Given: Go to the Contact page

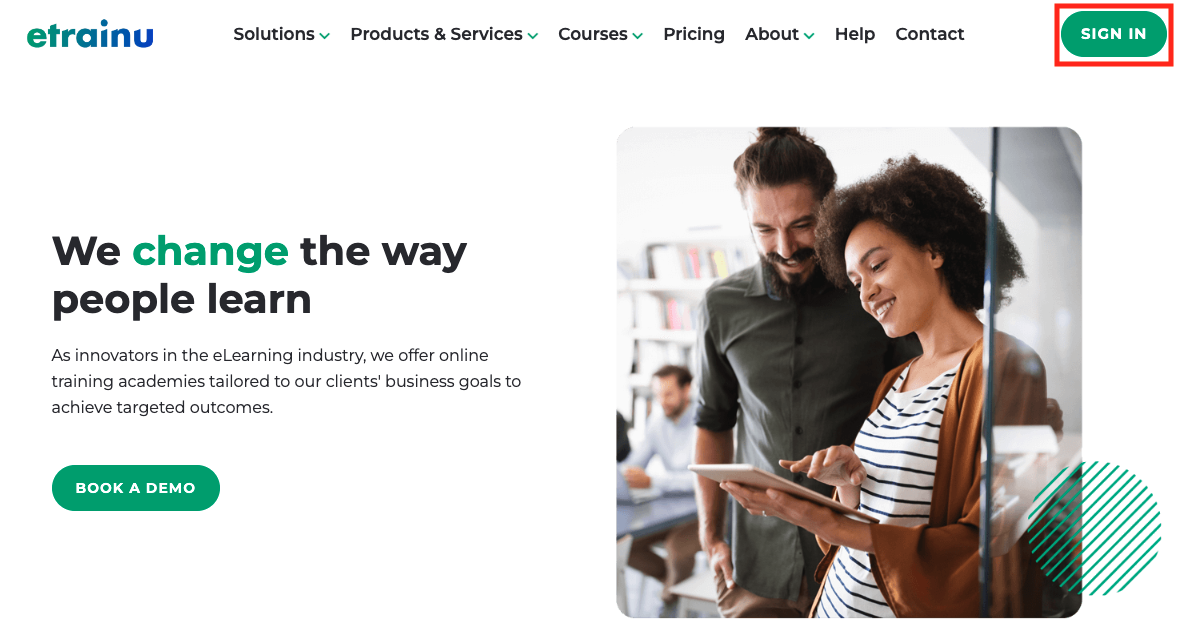Looking at the screenshot, I should pyautogui.click(x=930, y=34).
